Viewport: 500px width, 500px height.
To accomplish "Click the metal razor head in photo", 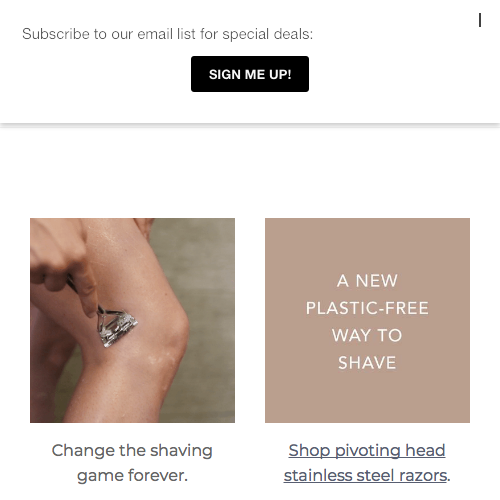I will (x=117, y=329).
